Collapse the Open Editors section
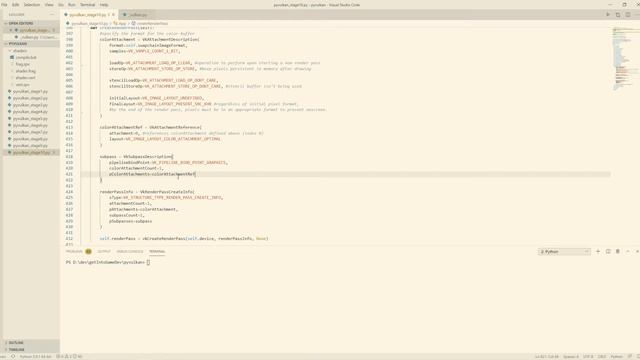Image resolution: width=640 pixels, height=360 pixels. [31, 23]
